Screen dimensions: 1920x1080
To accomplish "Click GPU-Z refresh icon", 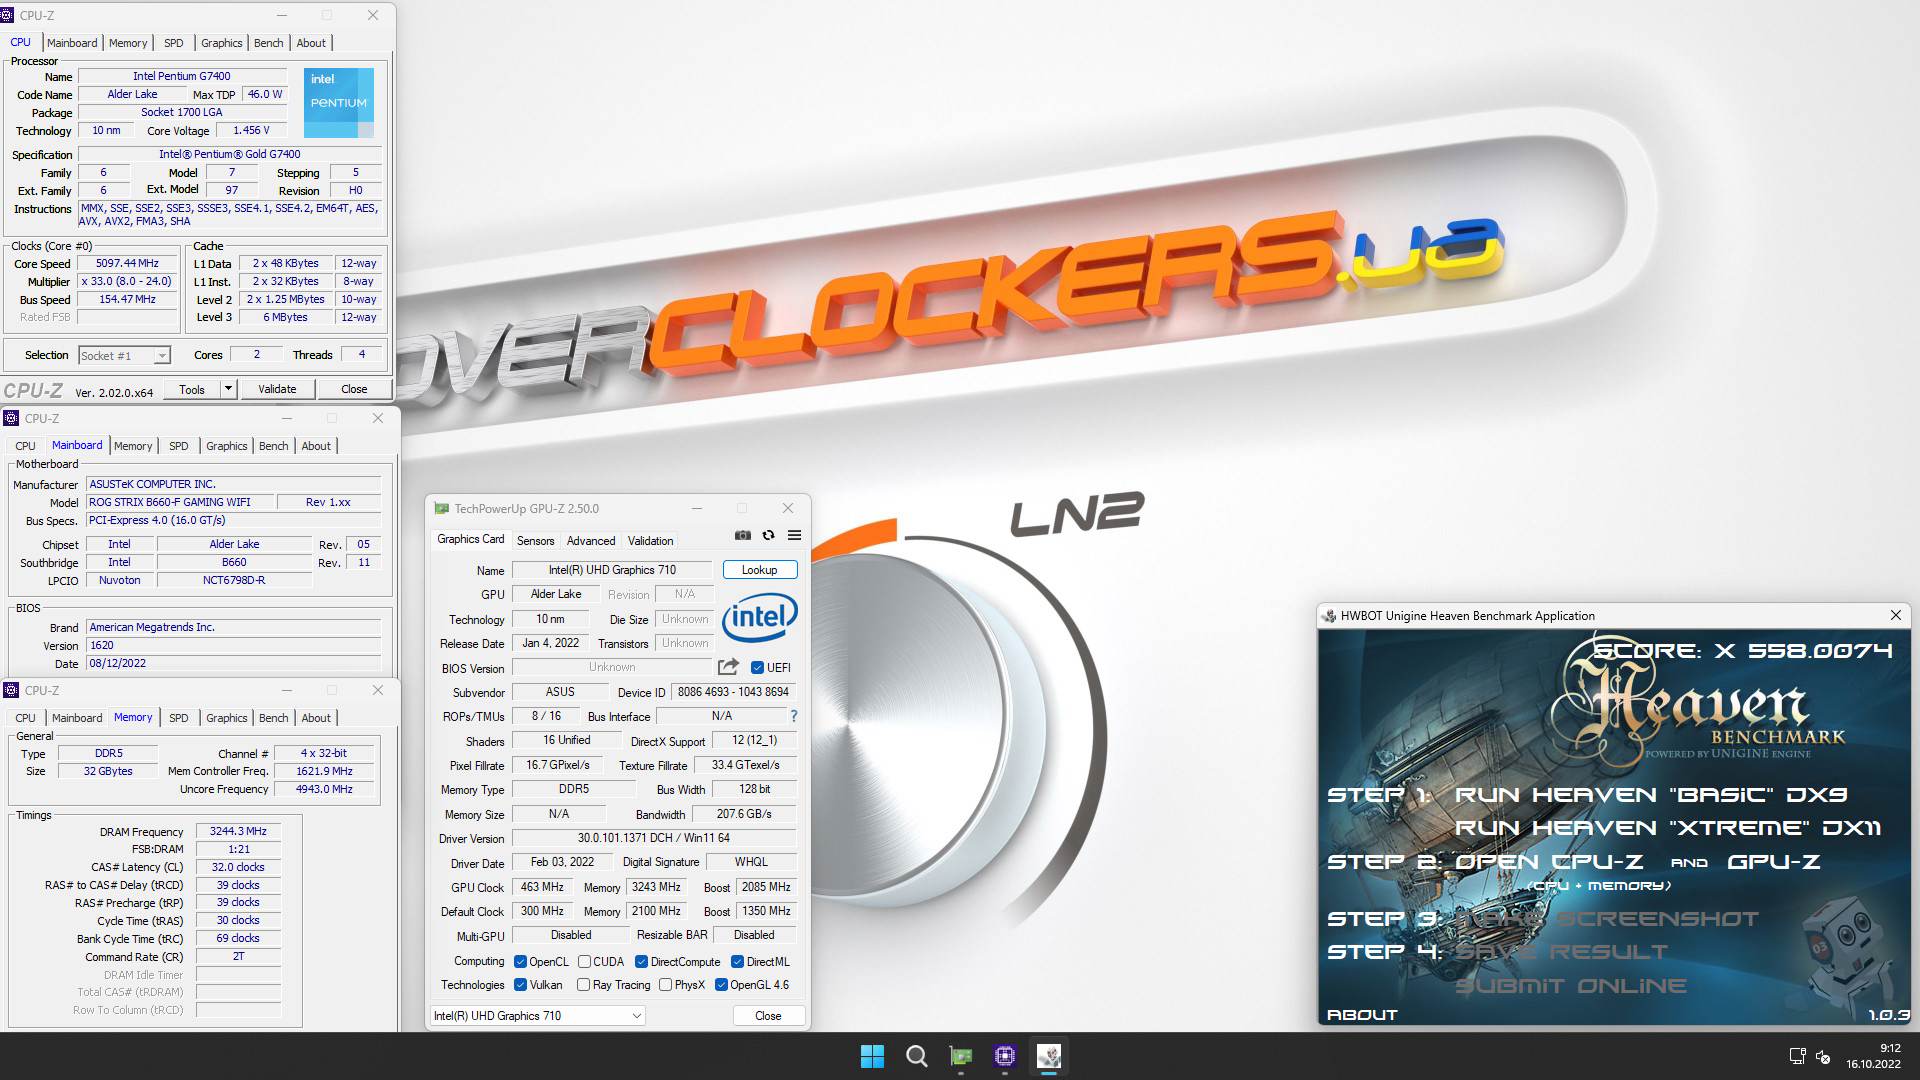I will coord(768,535).
